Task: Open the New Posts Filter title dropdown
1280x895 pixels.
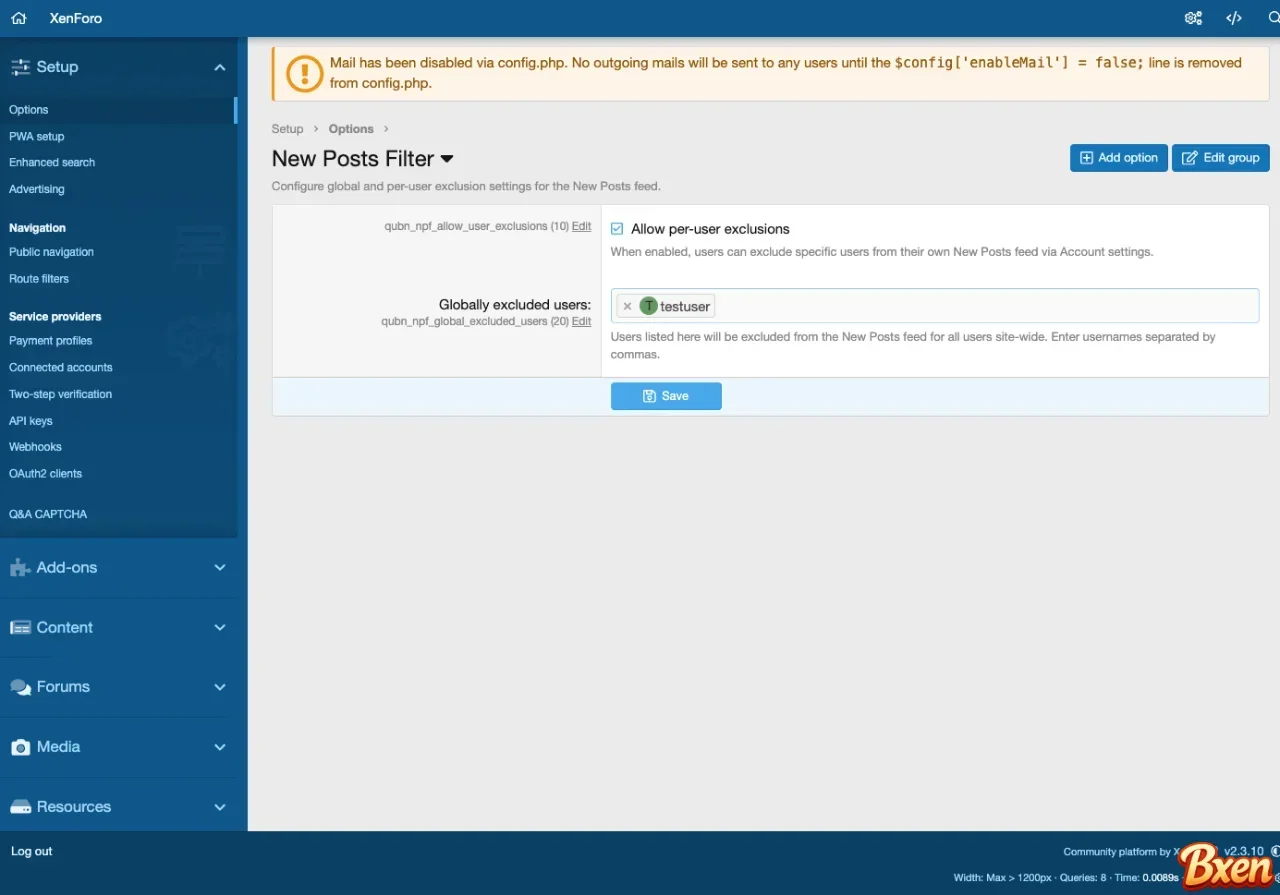Action: point(447,159)
